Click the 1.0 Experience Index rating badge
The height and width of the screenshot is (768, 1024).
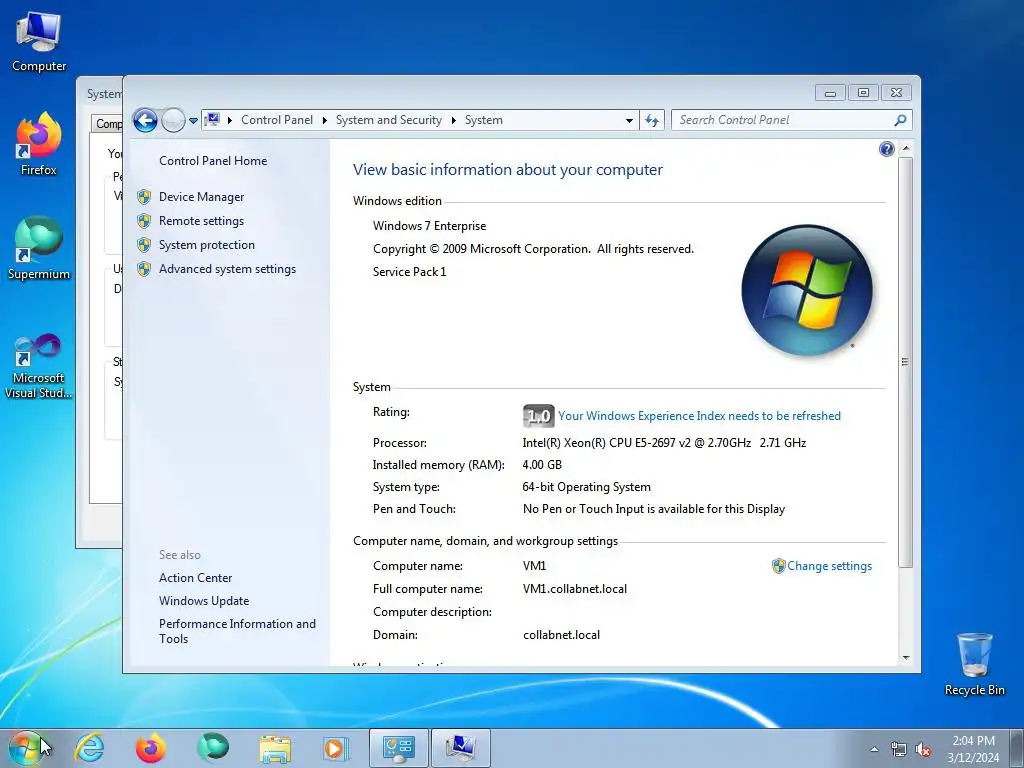[539, 416]
